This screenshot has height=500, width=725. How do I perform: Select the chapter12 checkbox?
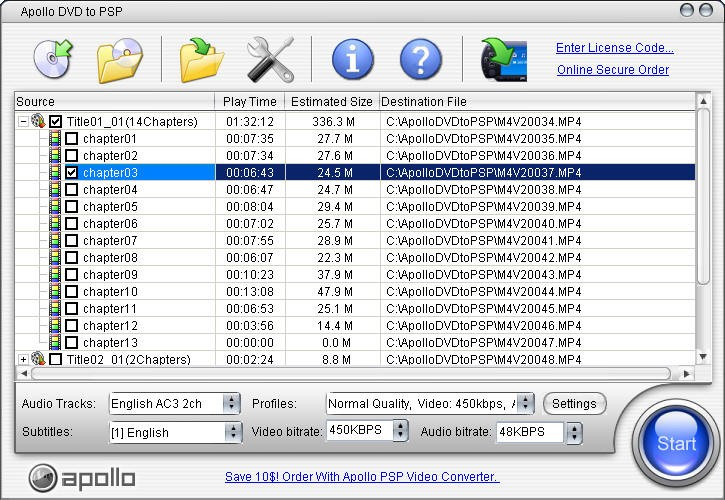click(x=71, y=326)
